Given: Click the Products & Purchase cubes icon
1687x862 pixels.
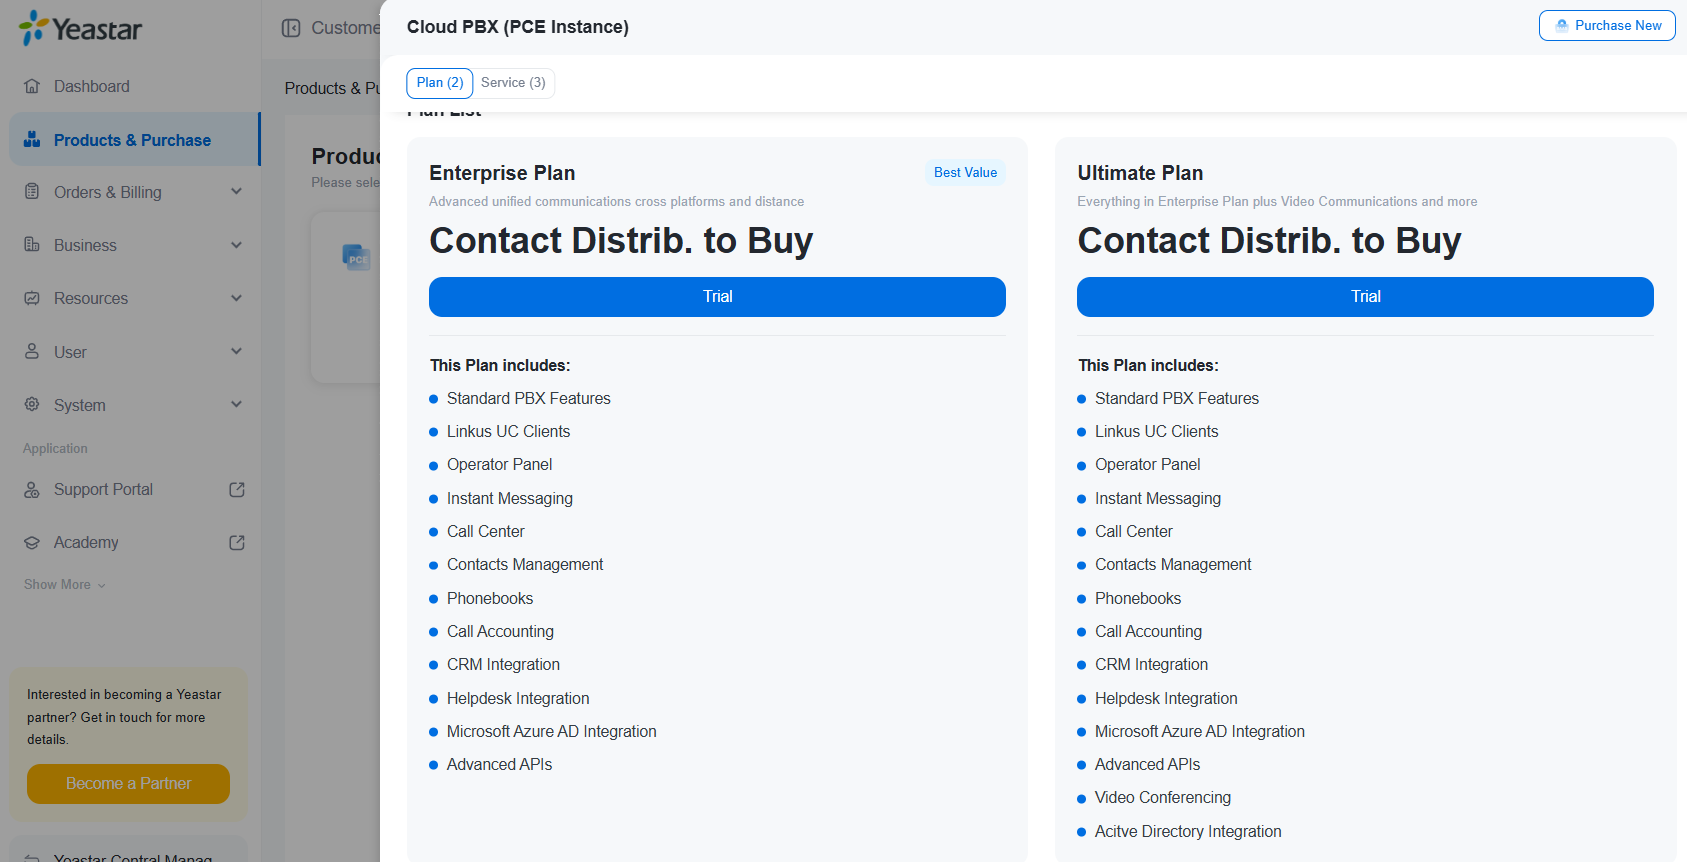Looking at the screenshot, I should [x=32, y=140].
